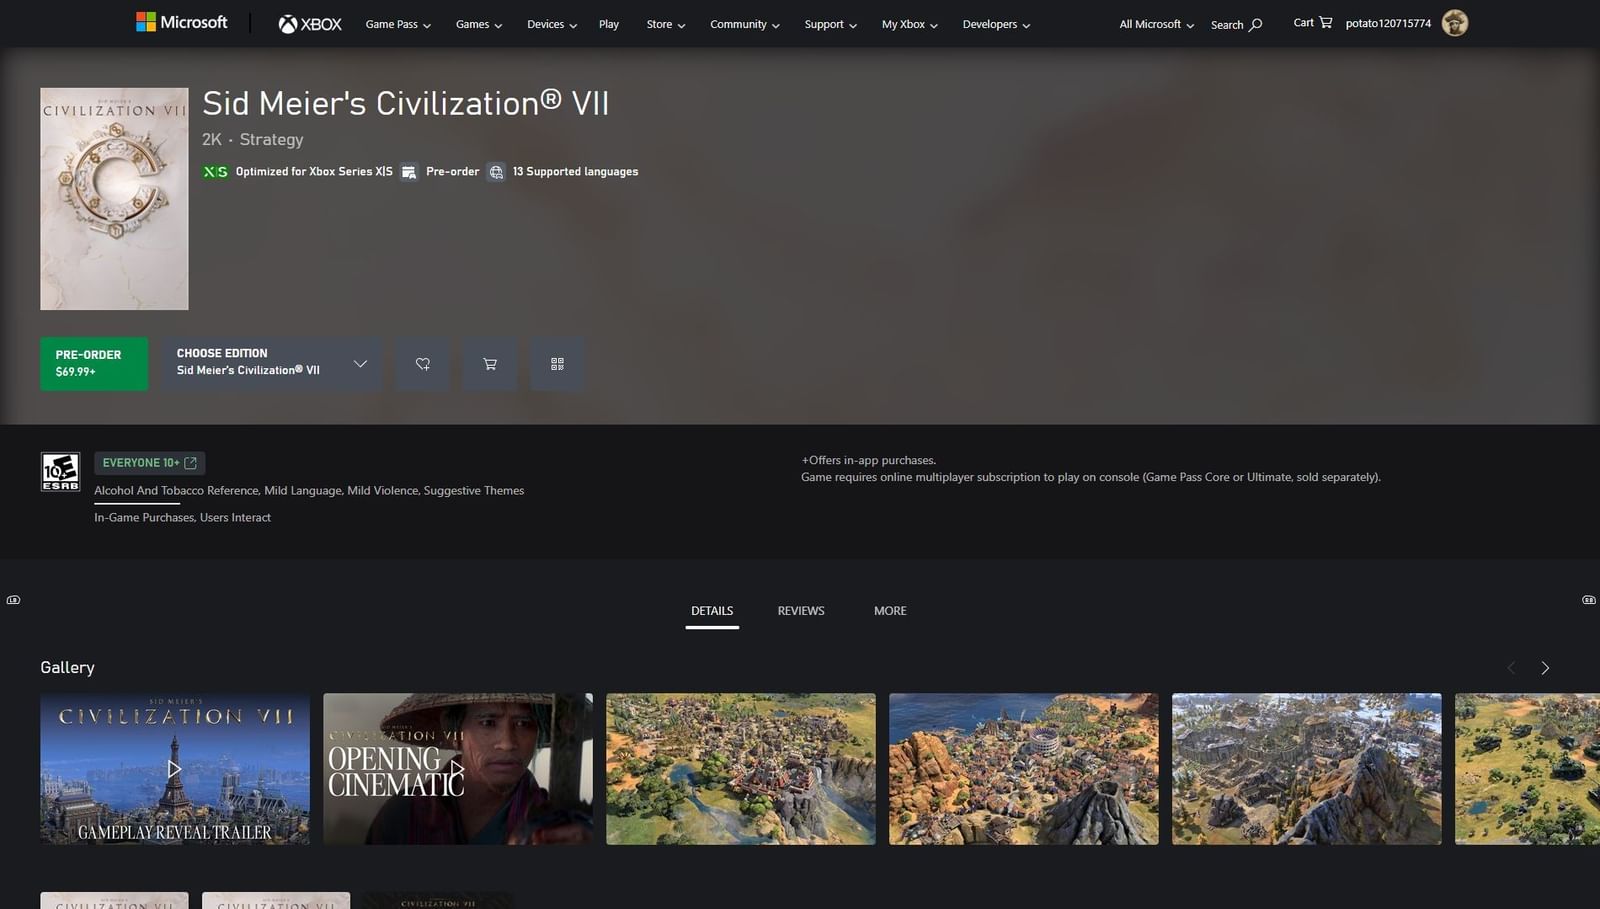Click the green Pre-Order button
This screenshot has height=909, width=1600.
[93, 364]
